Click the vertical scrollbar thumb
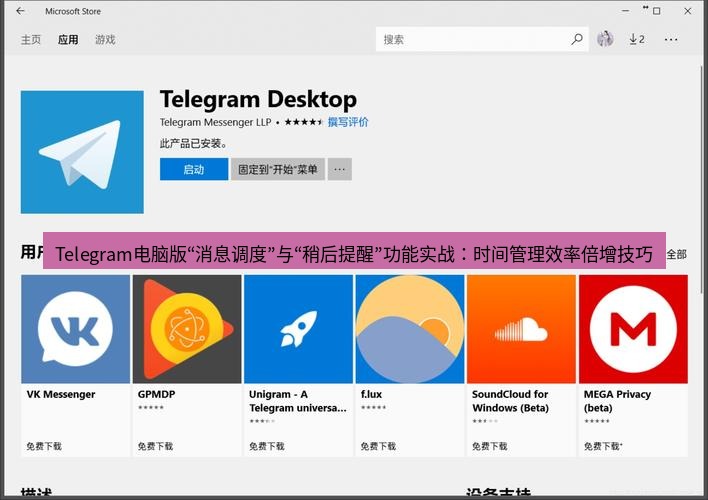The height and width of the screenshot is (500, 708). click(702, 181)
